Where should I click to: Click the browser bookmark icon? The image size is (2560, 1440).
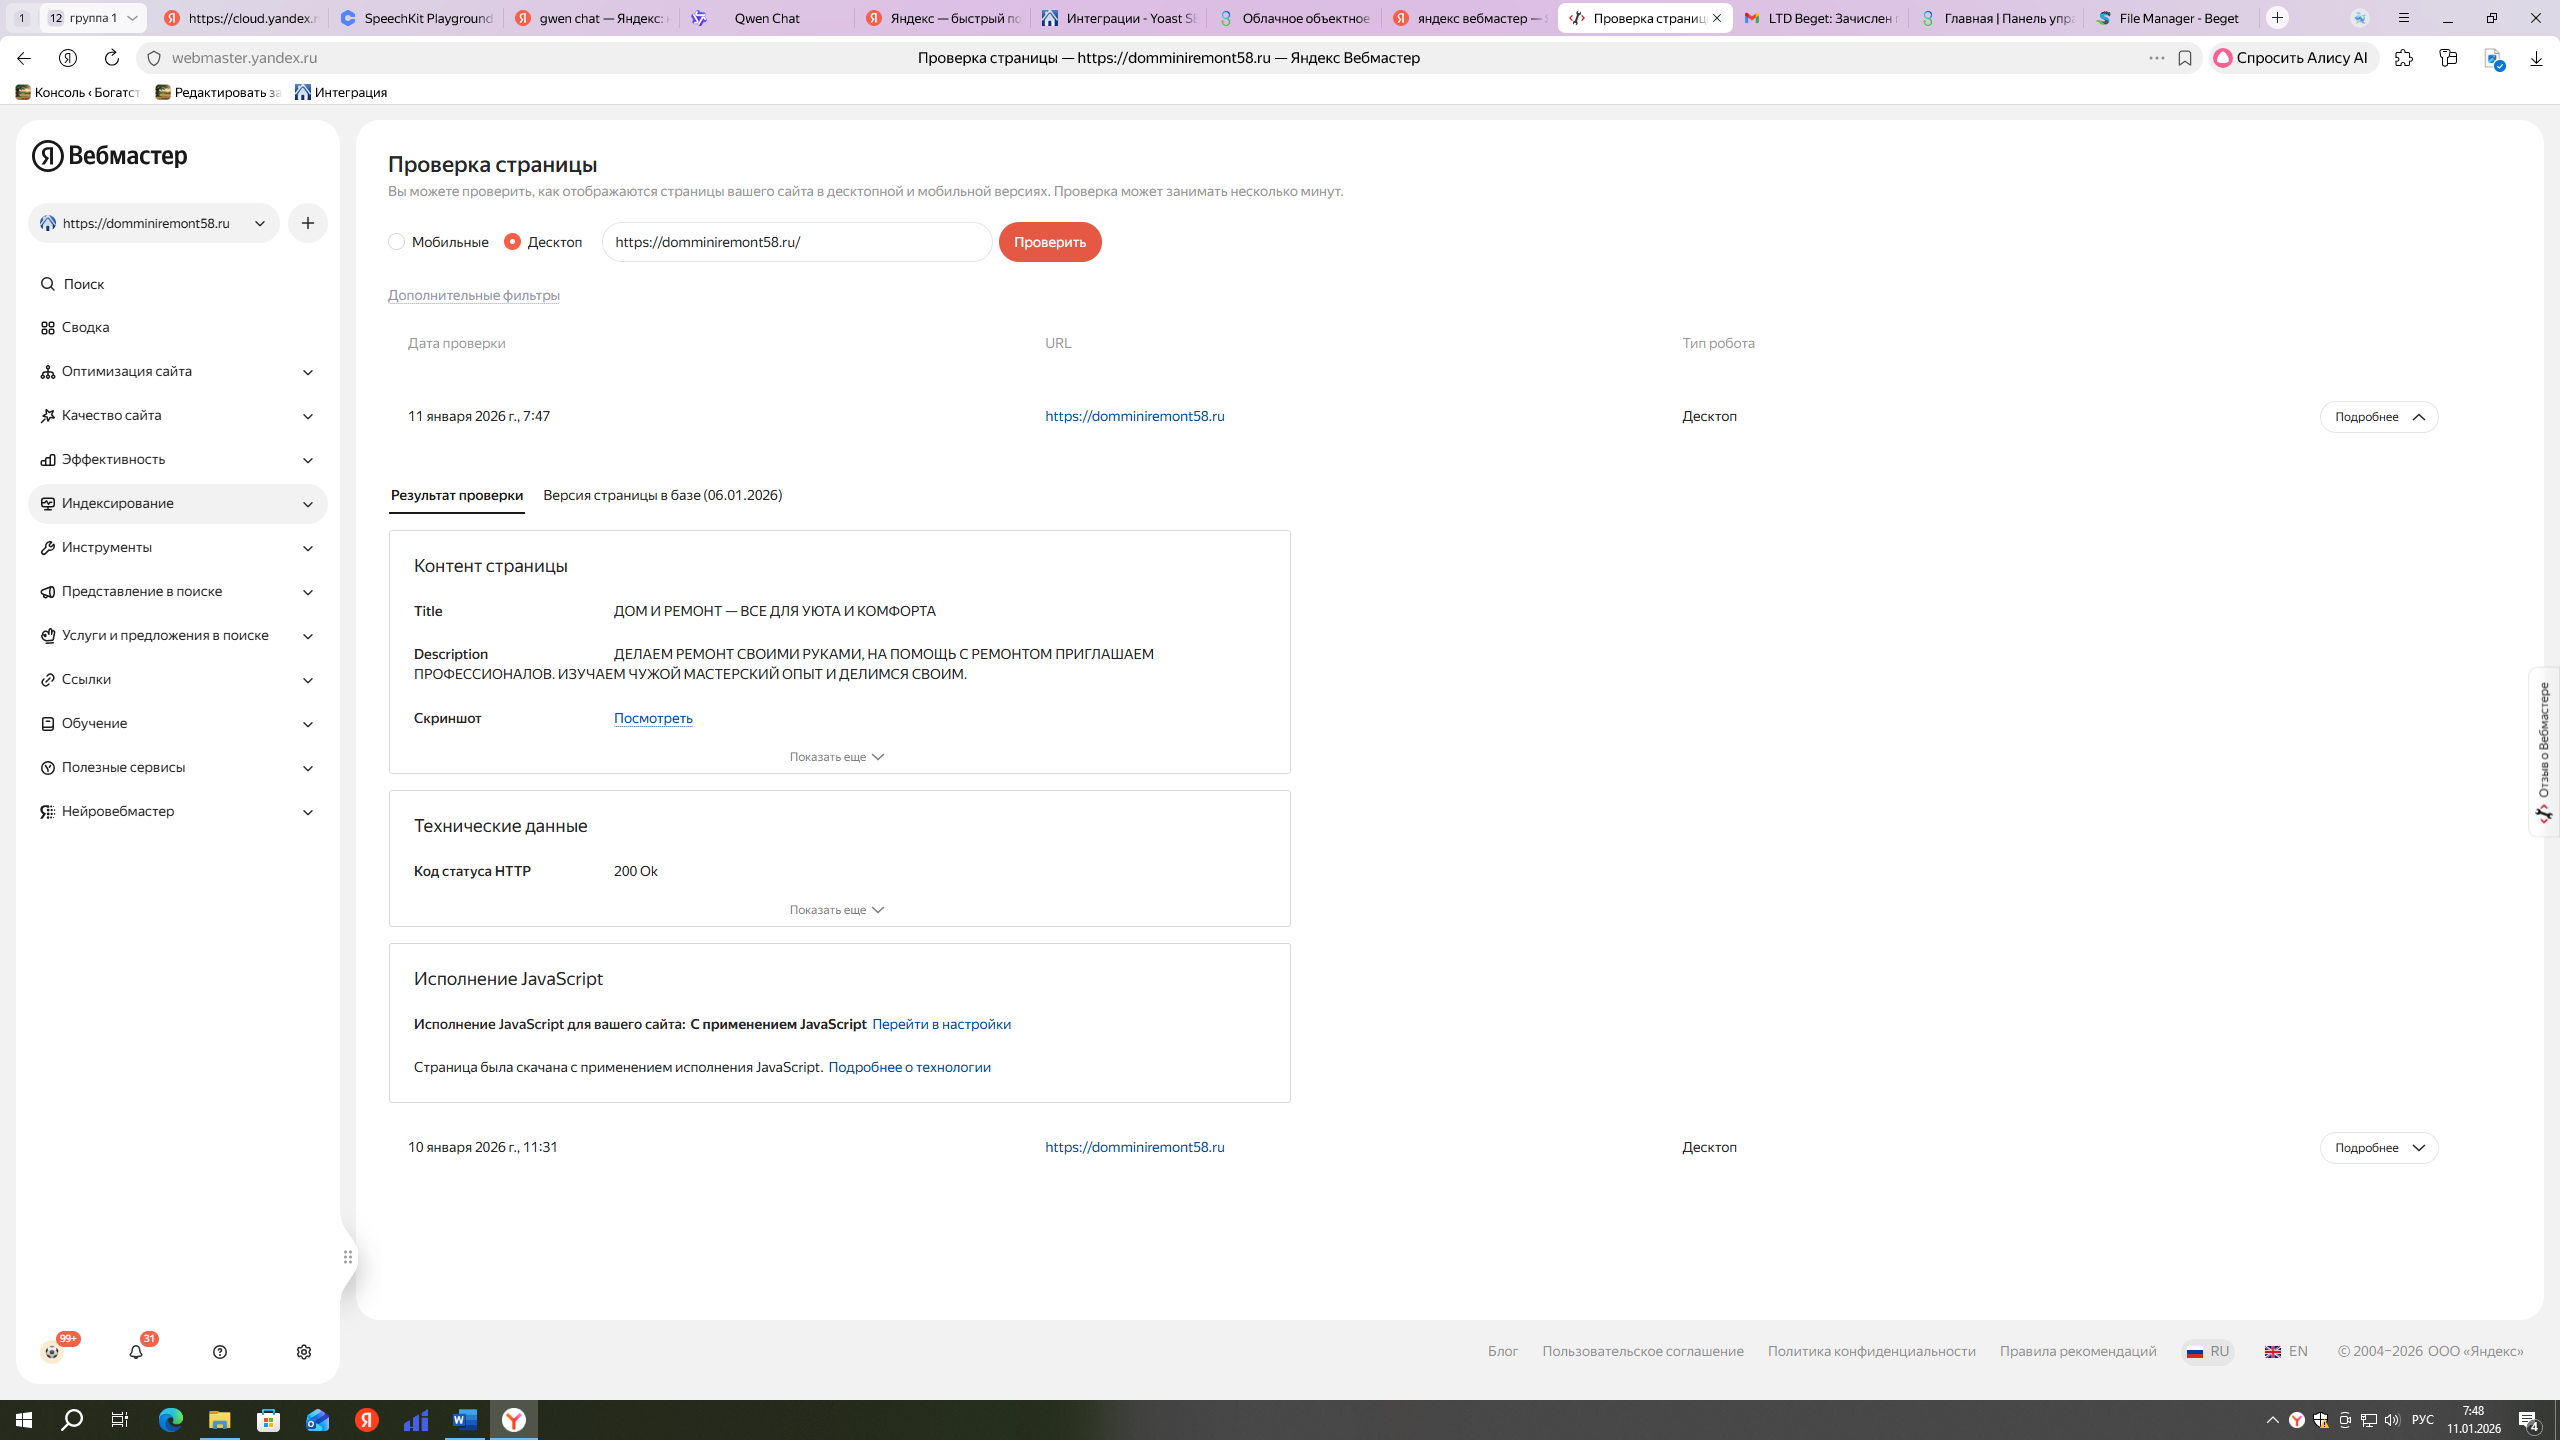pos(2185,58)
